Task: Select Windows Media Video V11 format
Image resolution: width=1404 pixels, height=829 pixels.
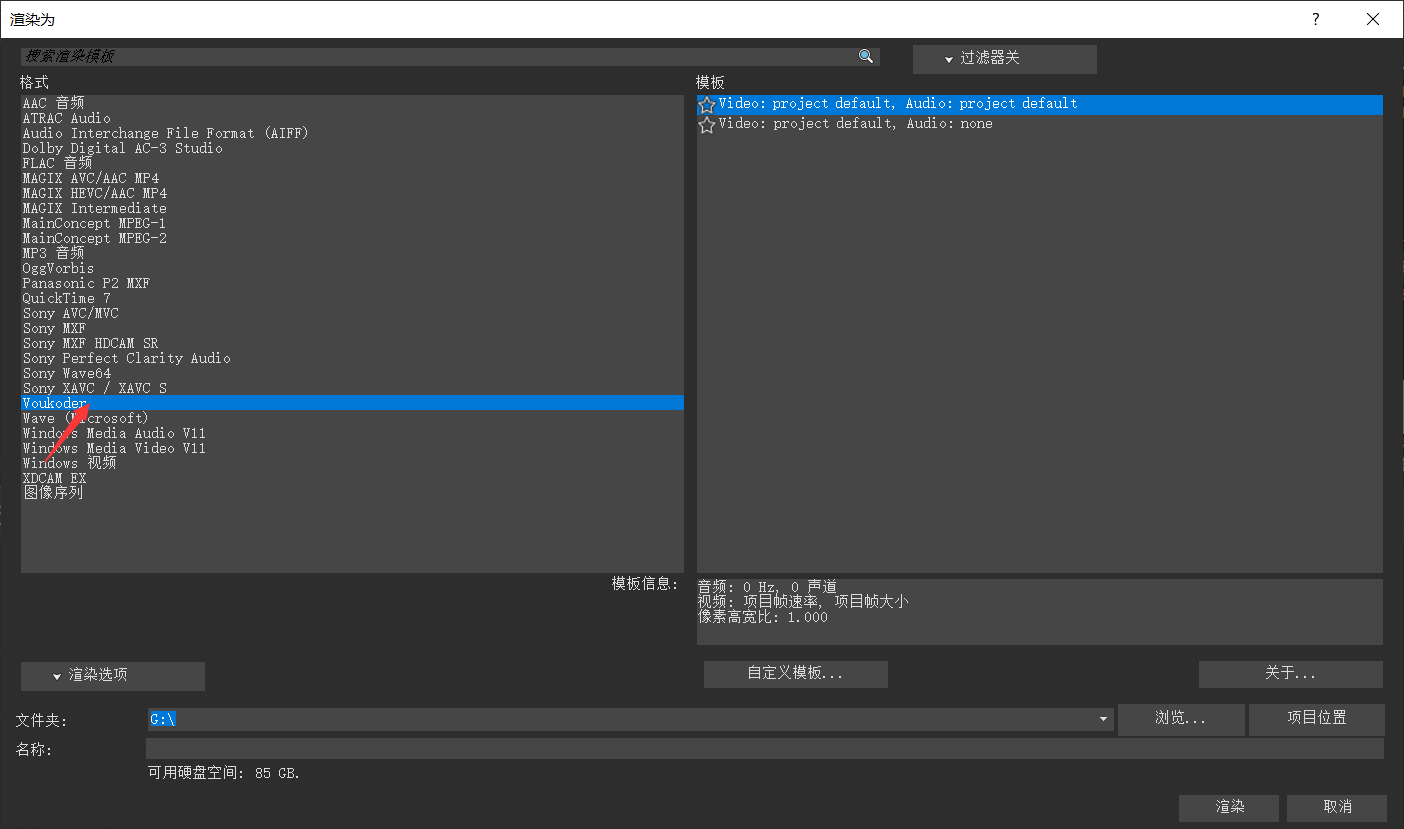Action: pos(352,448)
